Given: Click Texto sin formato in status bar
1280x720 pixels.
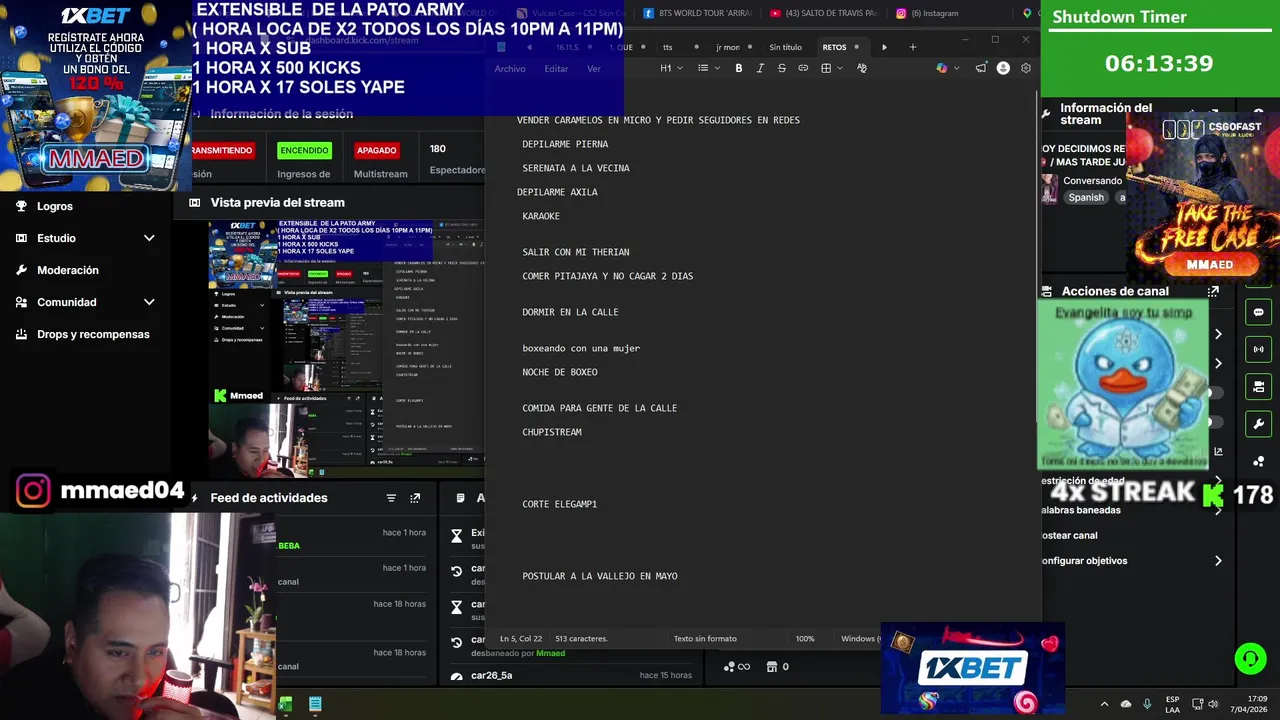Looking at the screenshot, I should (705, 639).
